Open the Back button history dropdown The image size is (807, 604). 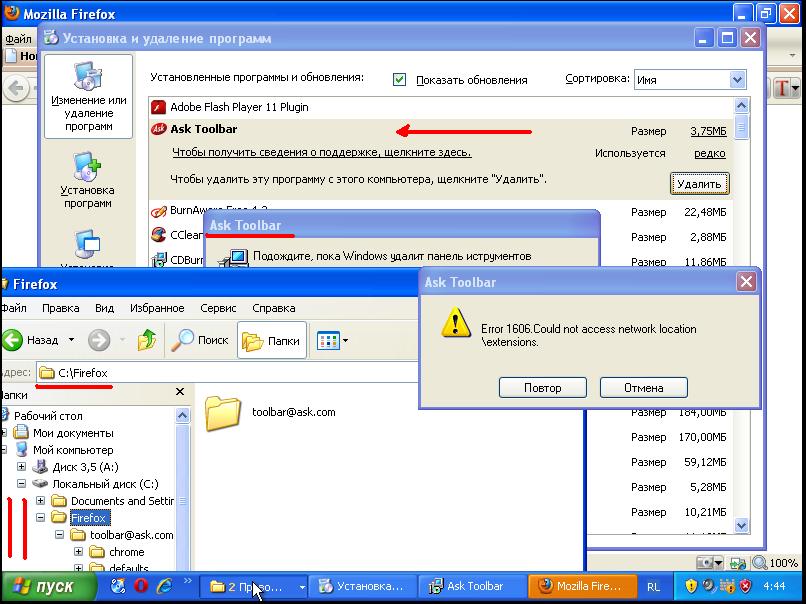72,340
